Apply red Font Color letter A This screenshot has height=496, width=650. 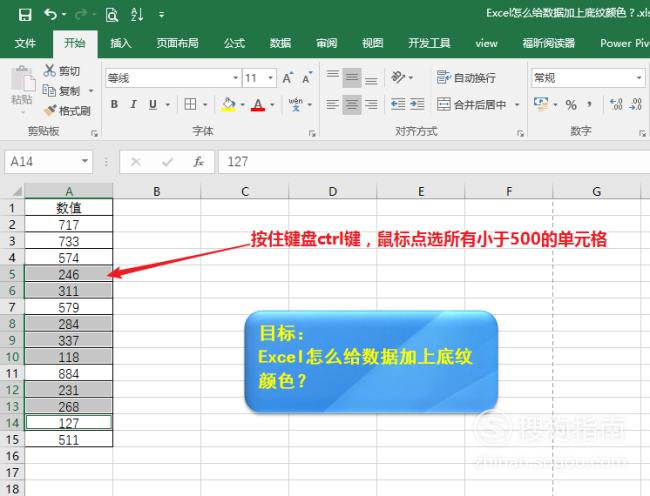258,104
